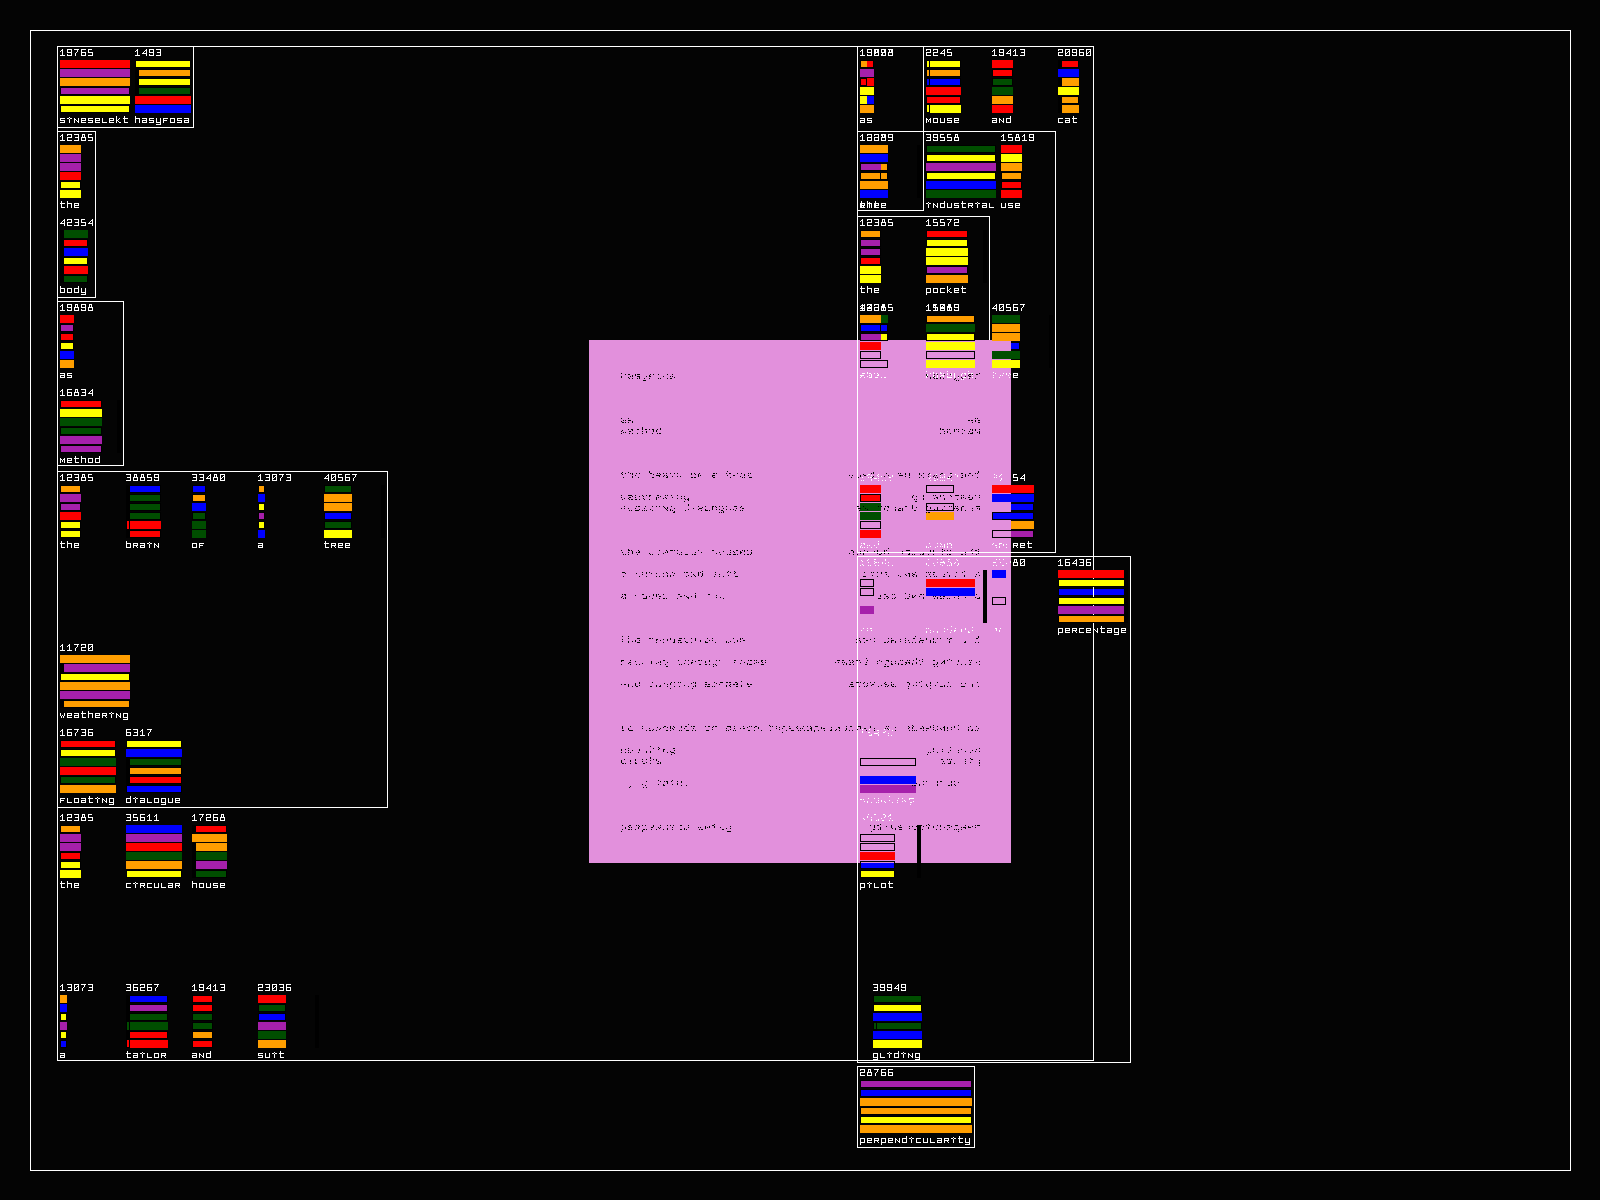The width and height of the screenshot is (1600, 1200).
Task: Select the 'gliding' glyph
Action: coord(897,1021)
